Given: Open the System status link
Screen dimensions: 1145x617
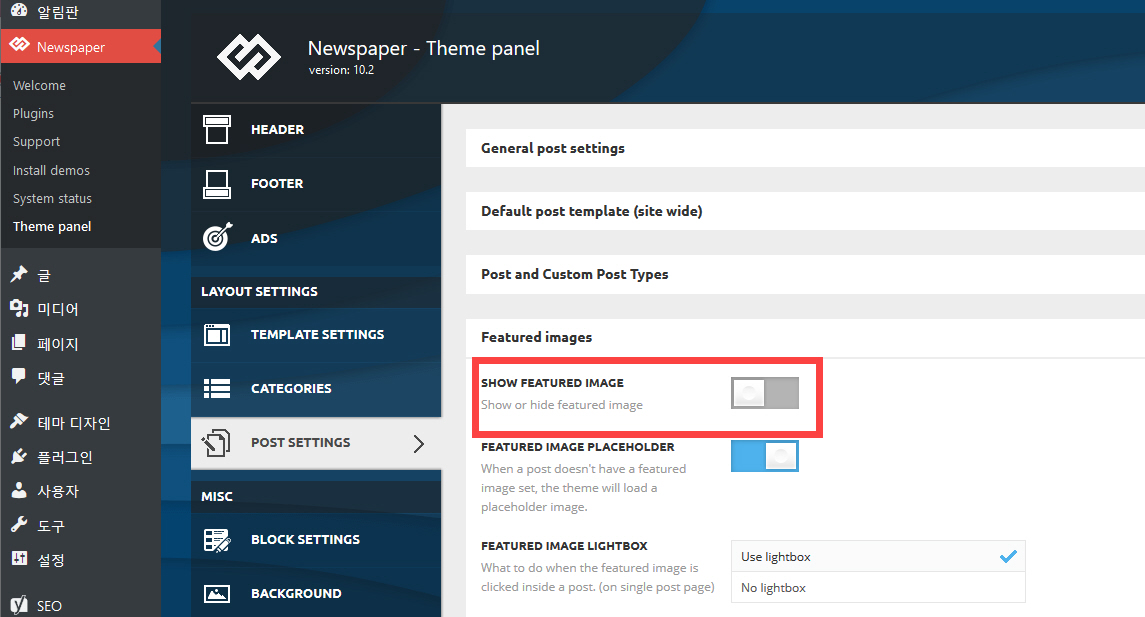Looking at the screenshot, I should point(53,199).
